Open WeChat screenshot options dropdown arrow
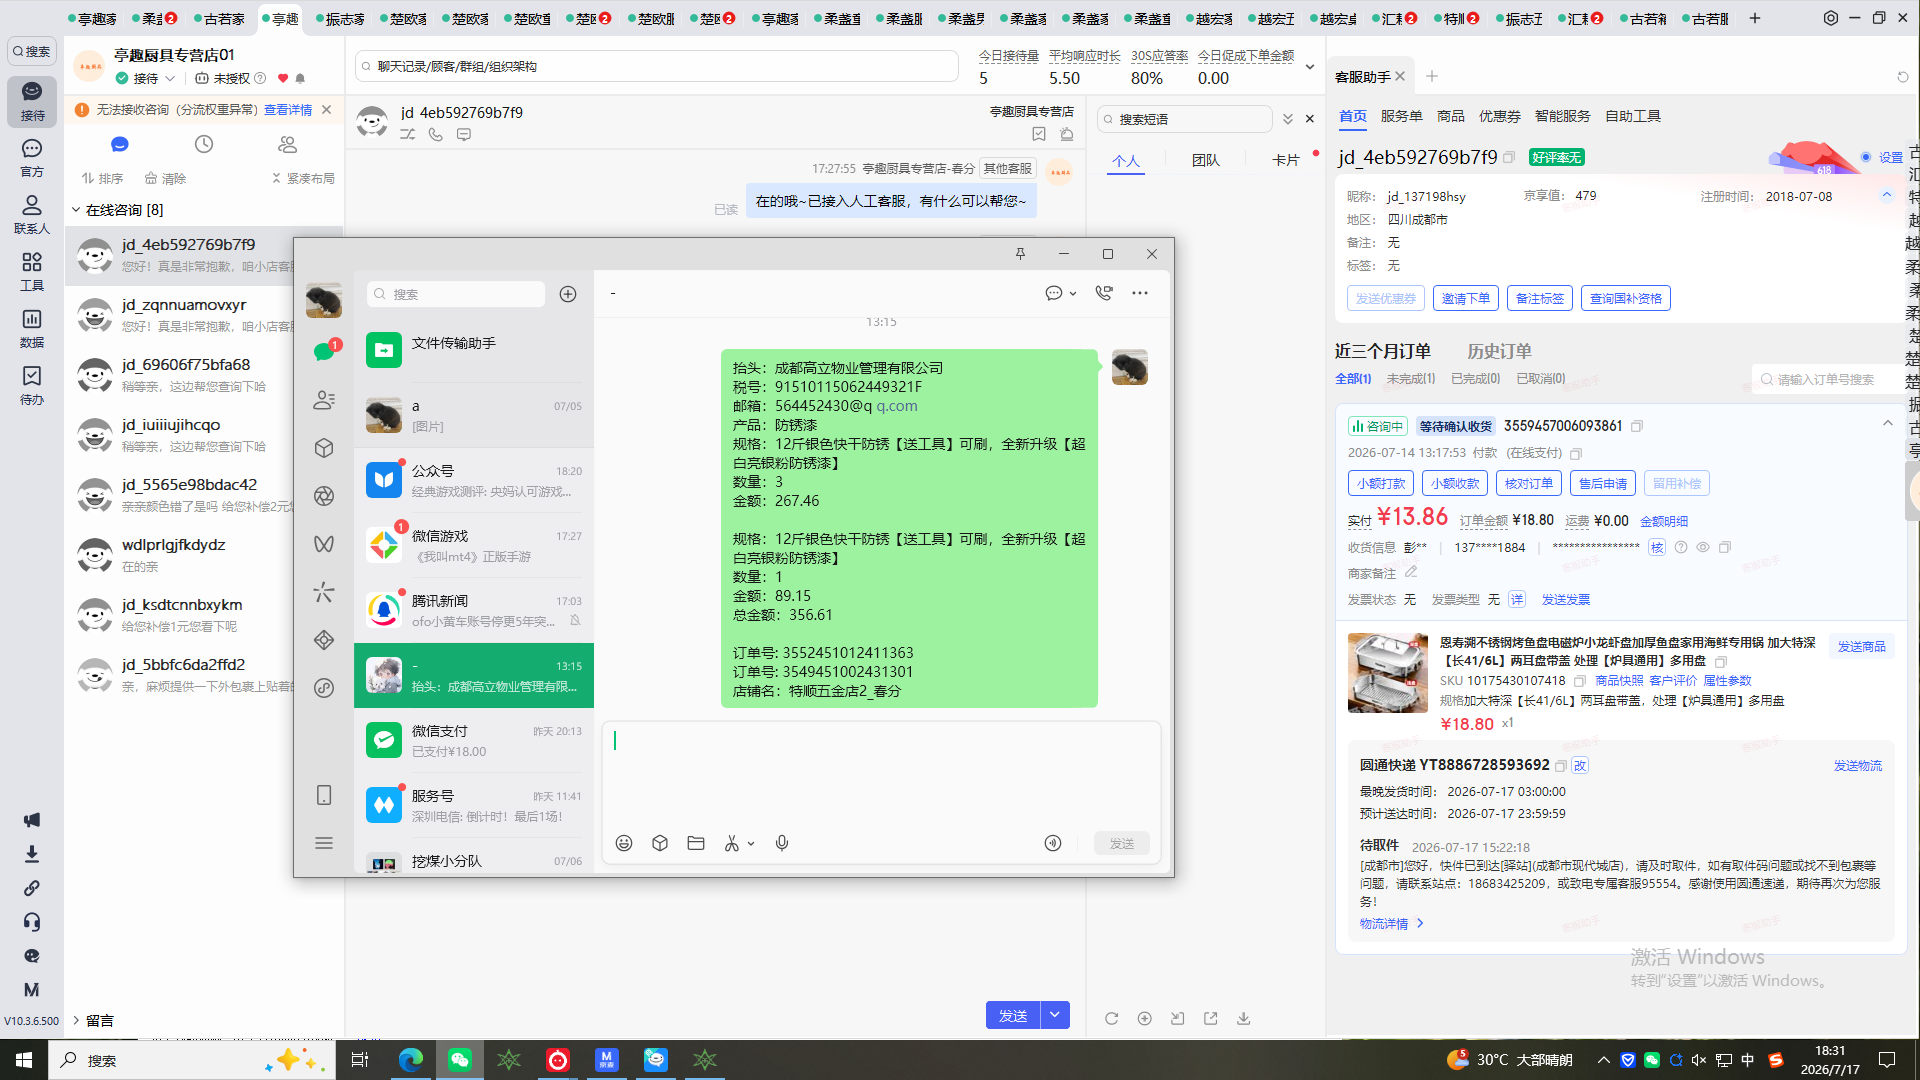Screen dimensions: 1920x1080 click(x=751, y=843)
